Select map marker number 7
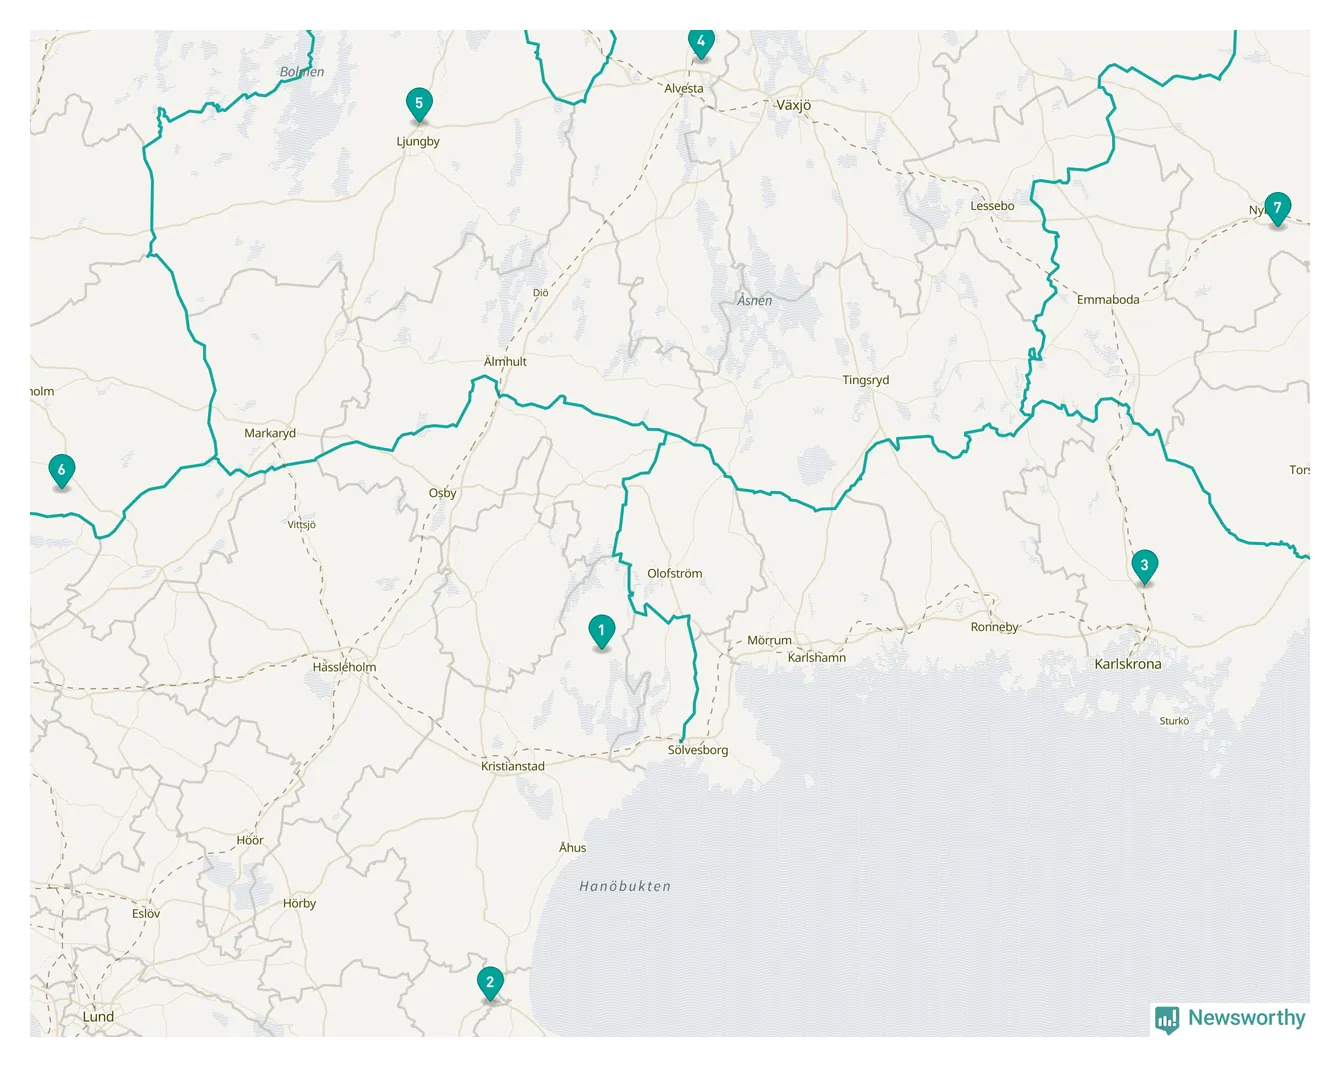Screen dimensions: 1340x1067 click(x=1277, y=209)
